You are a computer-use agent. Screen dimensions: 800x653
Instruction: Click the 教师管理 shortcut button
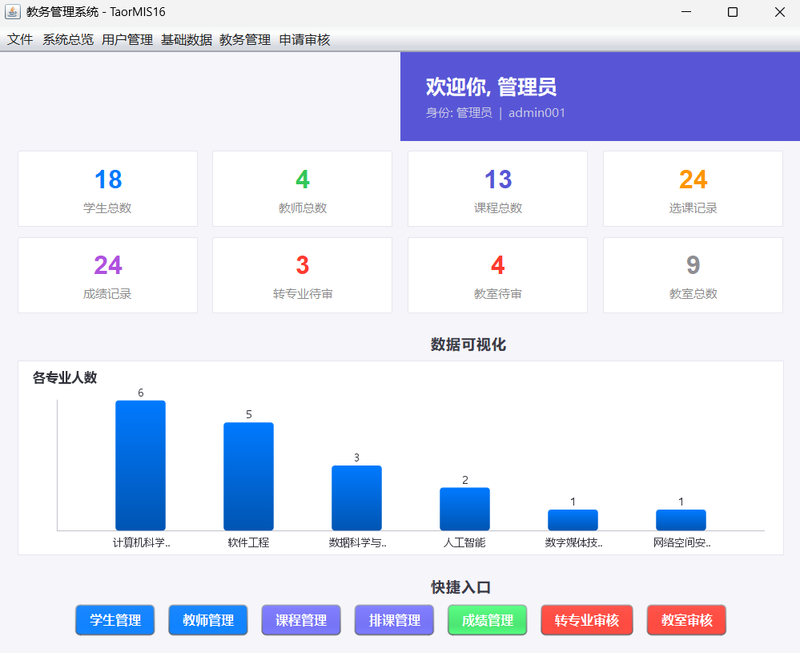tap(208, 620)
